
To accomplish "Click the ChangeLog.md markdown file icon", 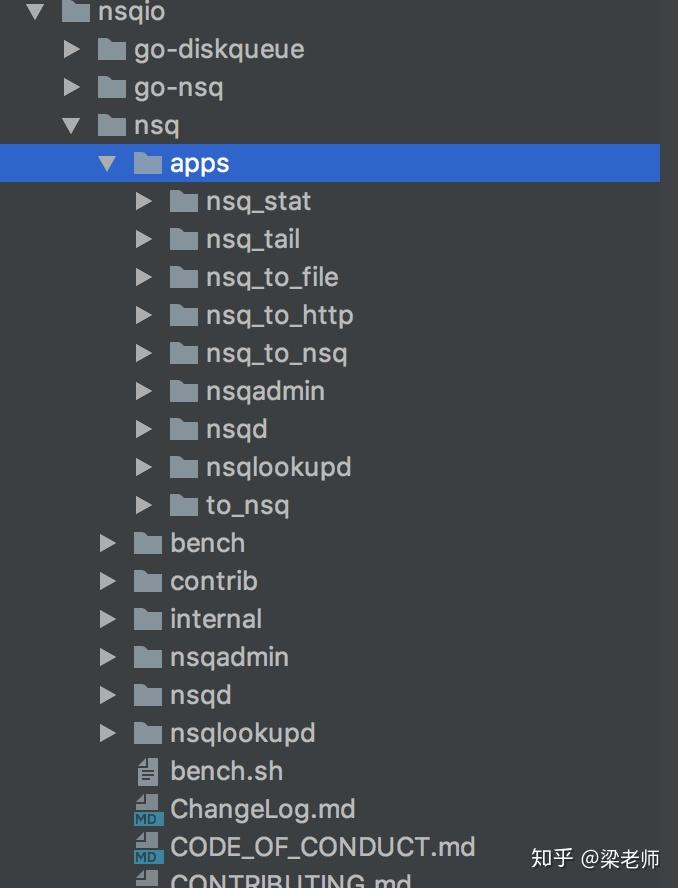I will pos(147,809).
